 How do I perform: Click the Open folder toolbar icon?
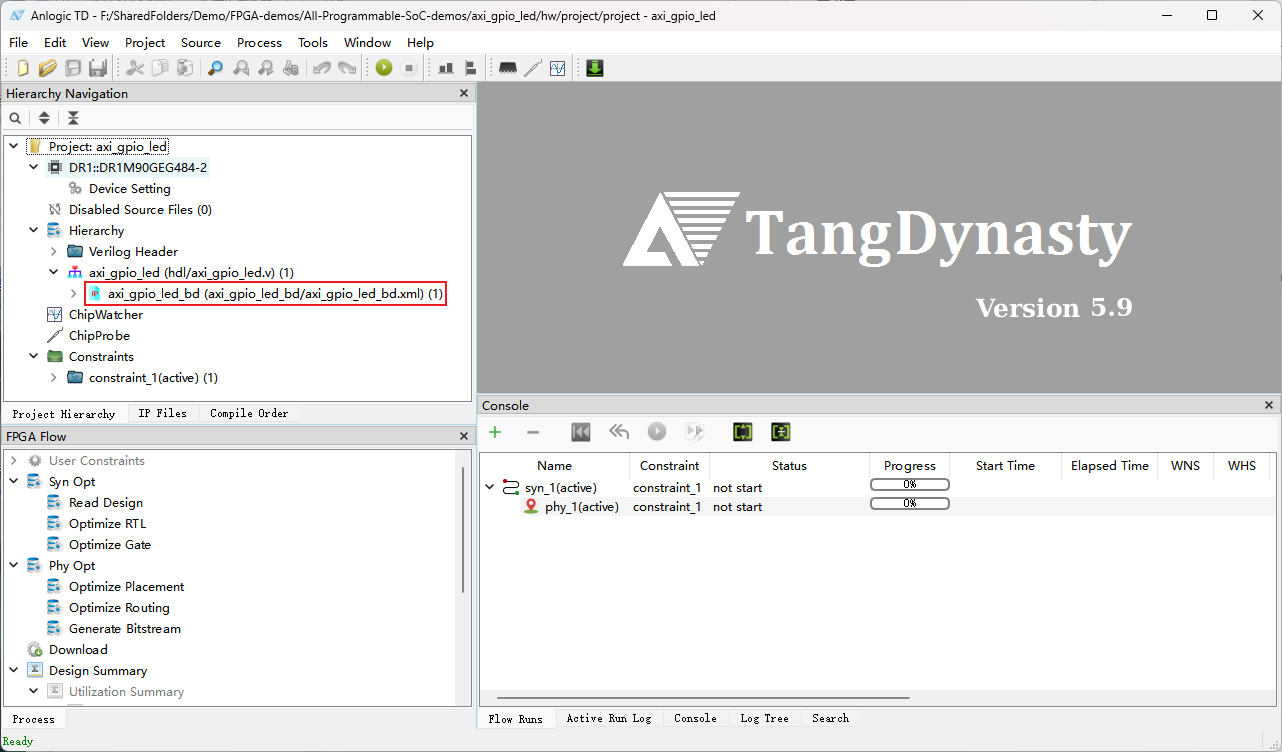[x=47, y=68]
